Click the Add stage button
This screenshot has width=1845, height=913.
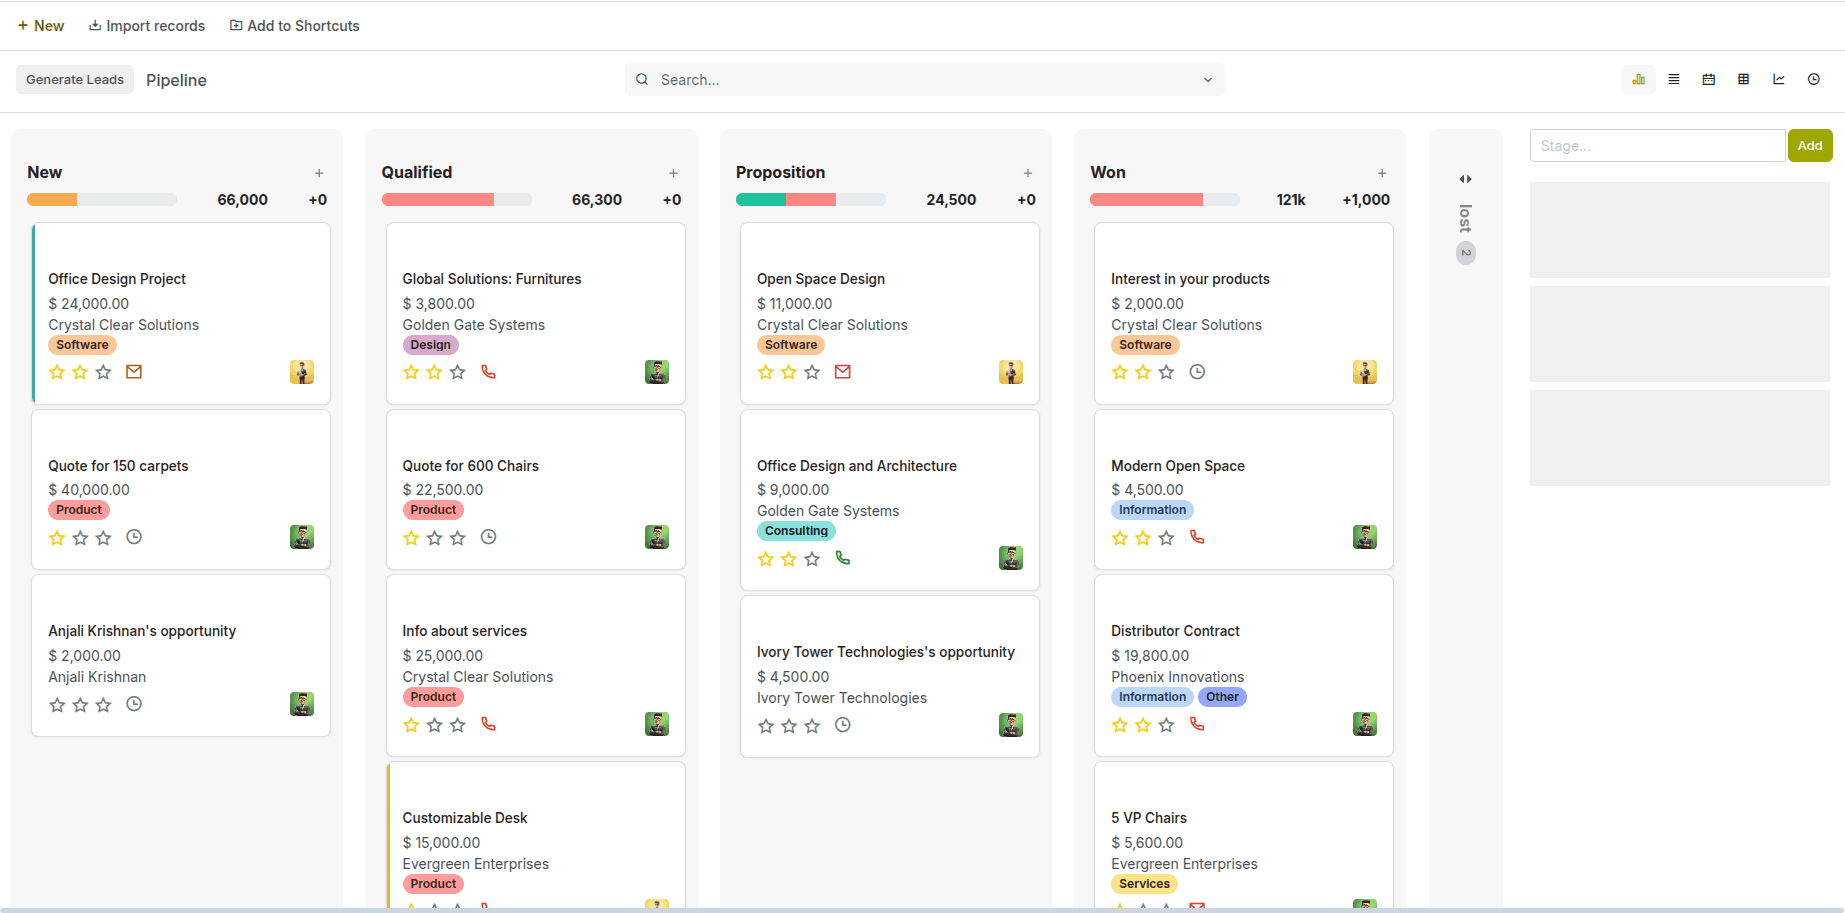pyautogui.click(x=1809, y=146)
